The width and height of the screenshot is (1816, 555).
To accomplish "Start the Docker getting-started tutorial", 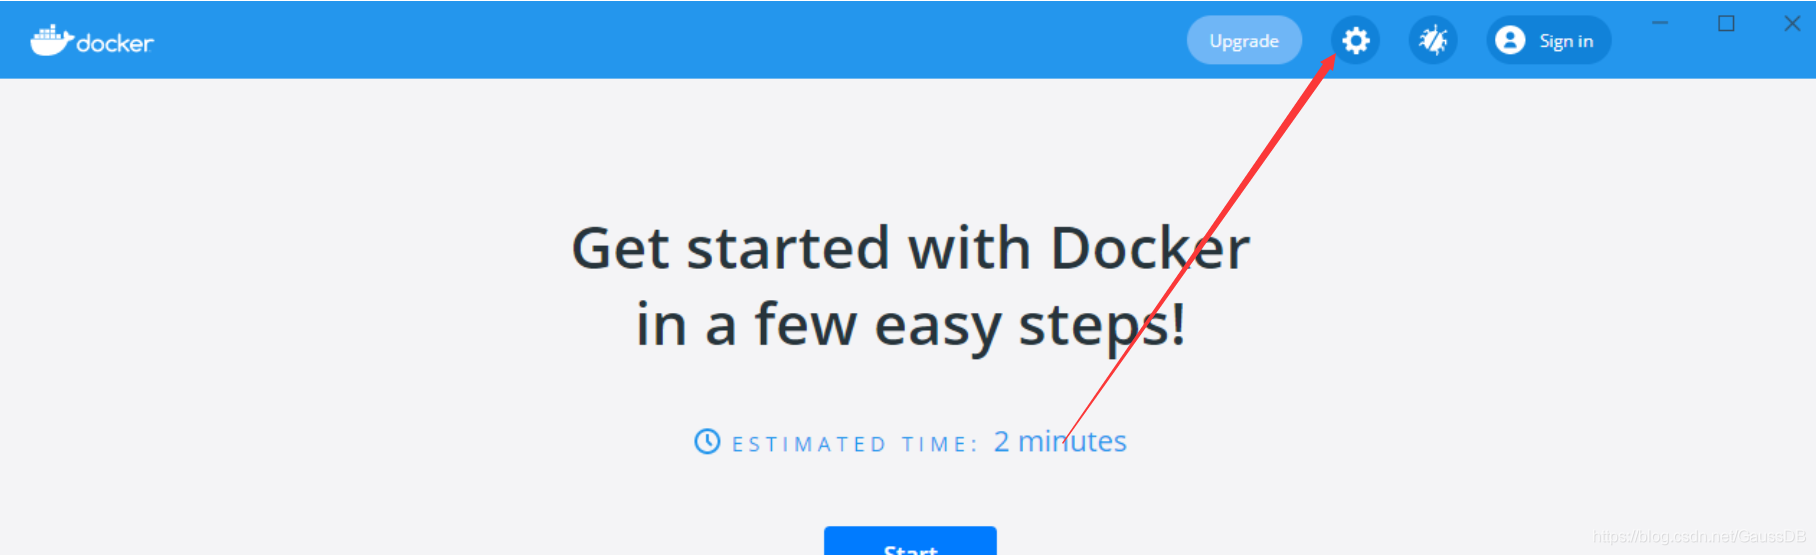I will click(910, 541).
